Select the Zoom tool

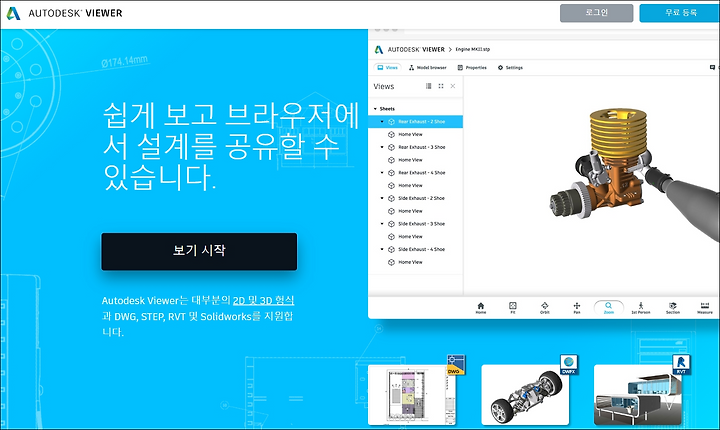[x=608, y=308]
